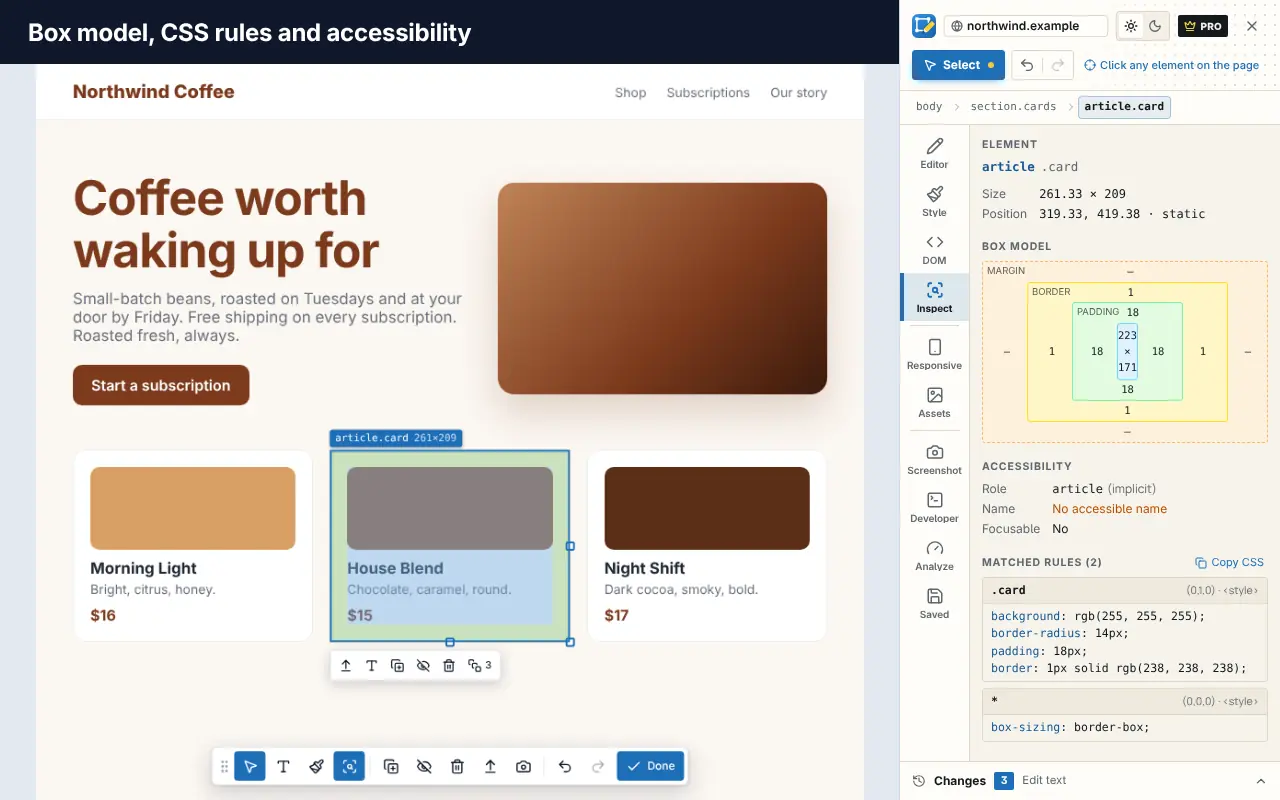The width and height of the screenshot is (1280, 800).
Task: Toggle the blue Select mode button
Action: pyautogui.click(x=958, y=65)
